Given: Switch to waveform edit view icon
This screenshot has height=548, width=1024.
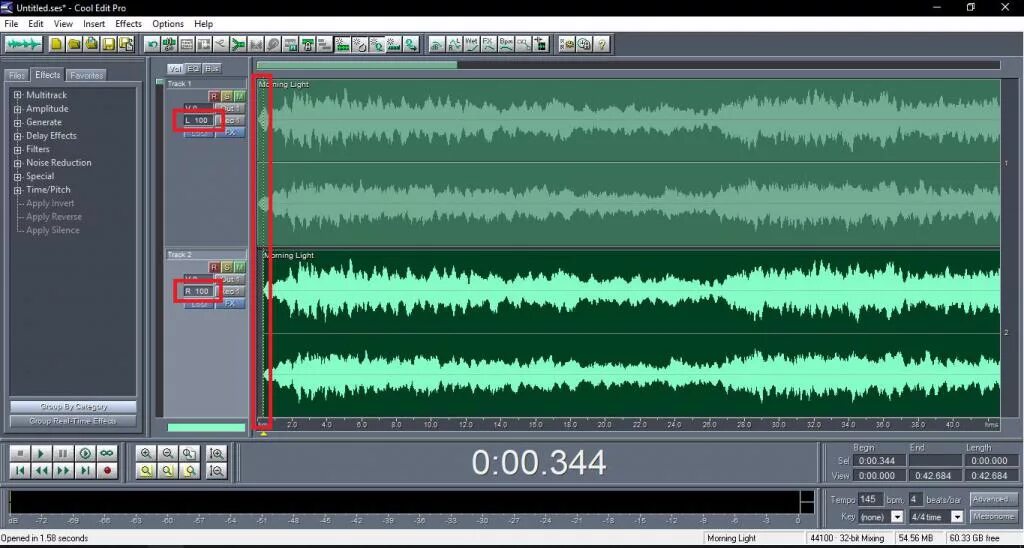Looking at the screenshot, I should click(24, 44).
